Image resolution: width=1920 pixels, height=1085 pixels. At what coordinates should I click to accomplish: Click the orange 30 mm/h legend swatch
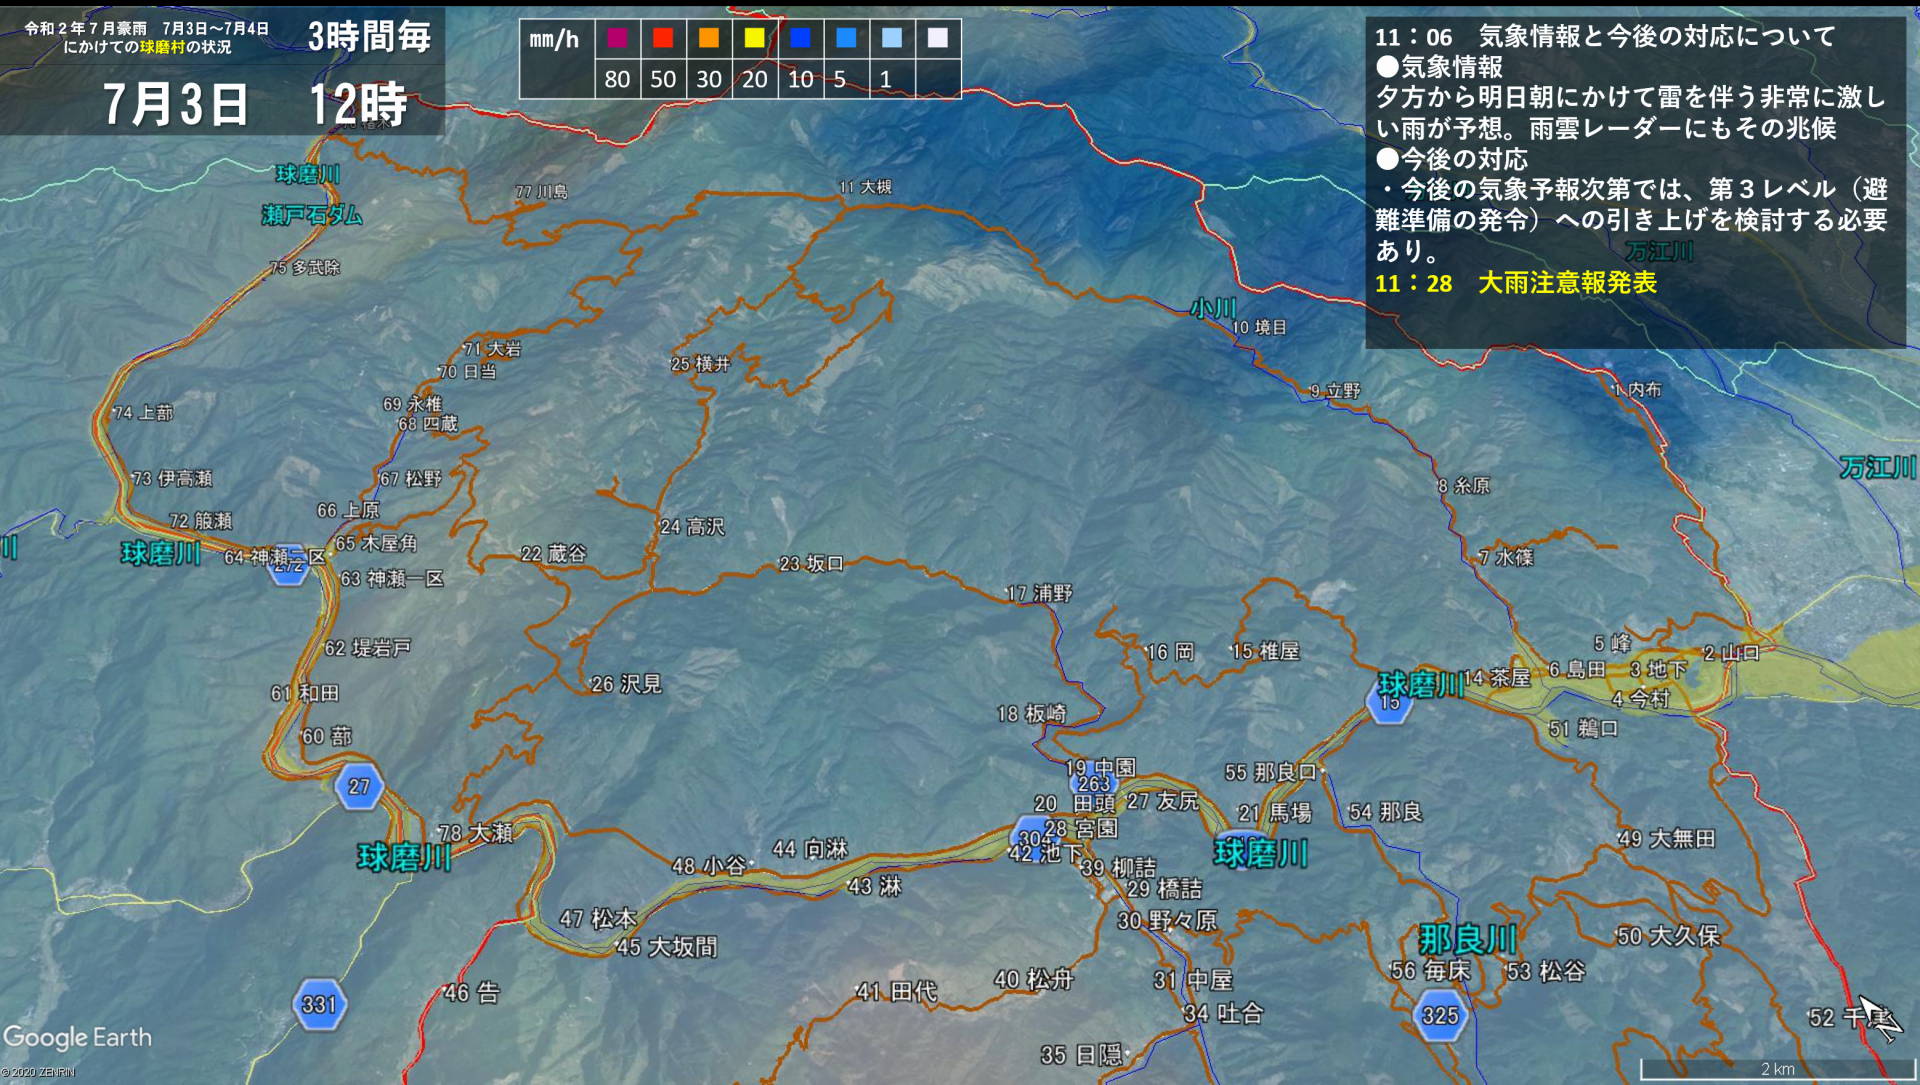point(708,38)
